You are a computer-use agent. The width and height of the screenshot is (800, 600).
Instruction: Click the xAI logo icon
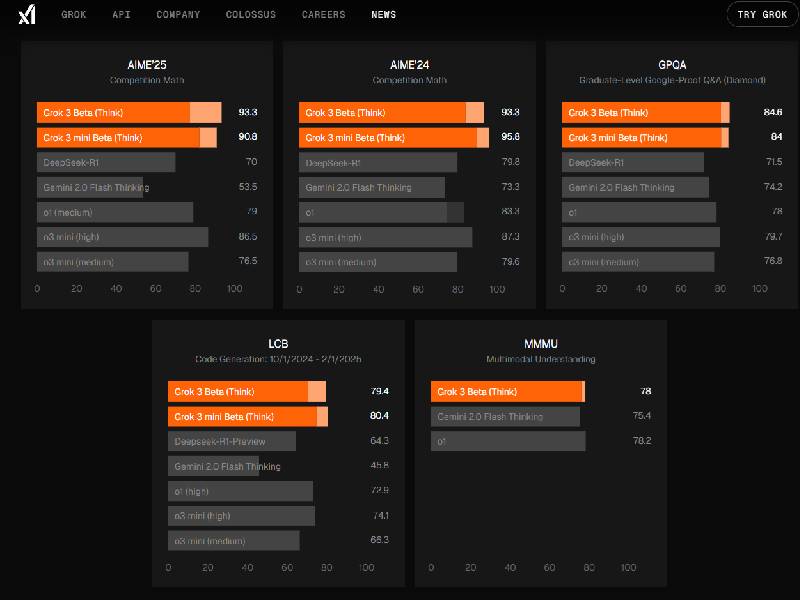(x=28, y=14)
